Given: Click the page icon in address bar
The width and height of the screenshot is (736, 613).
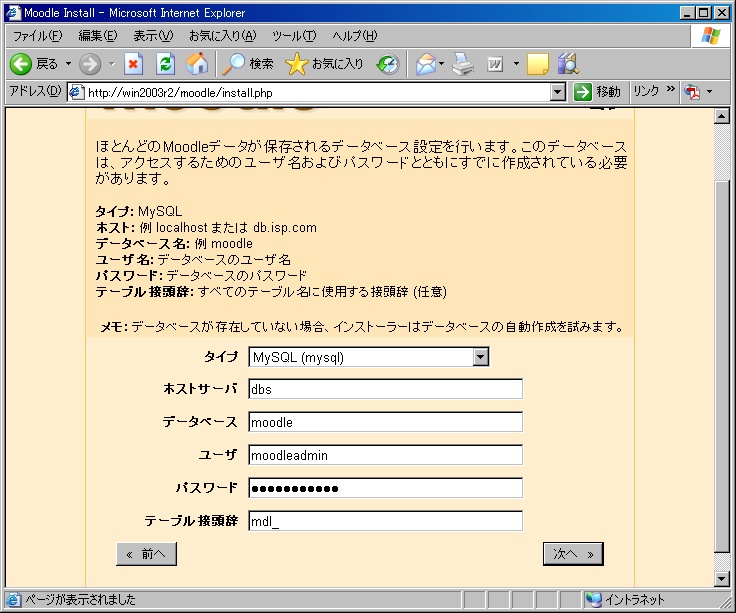Looking at the screenshot, I should (x=77, y=92).
